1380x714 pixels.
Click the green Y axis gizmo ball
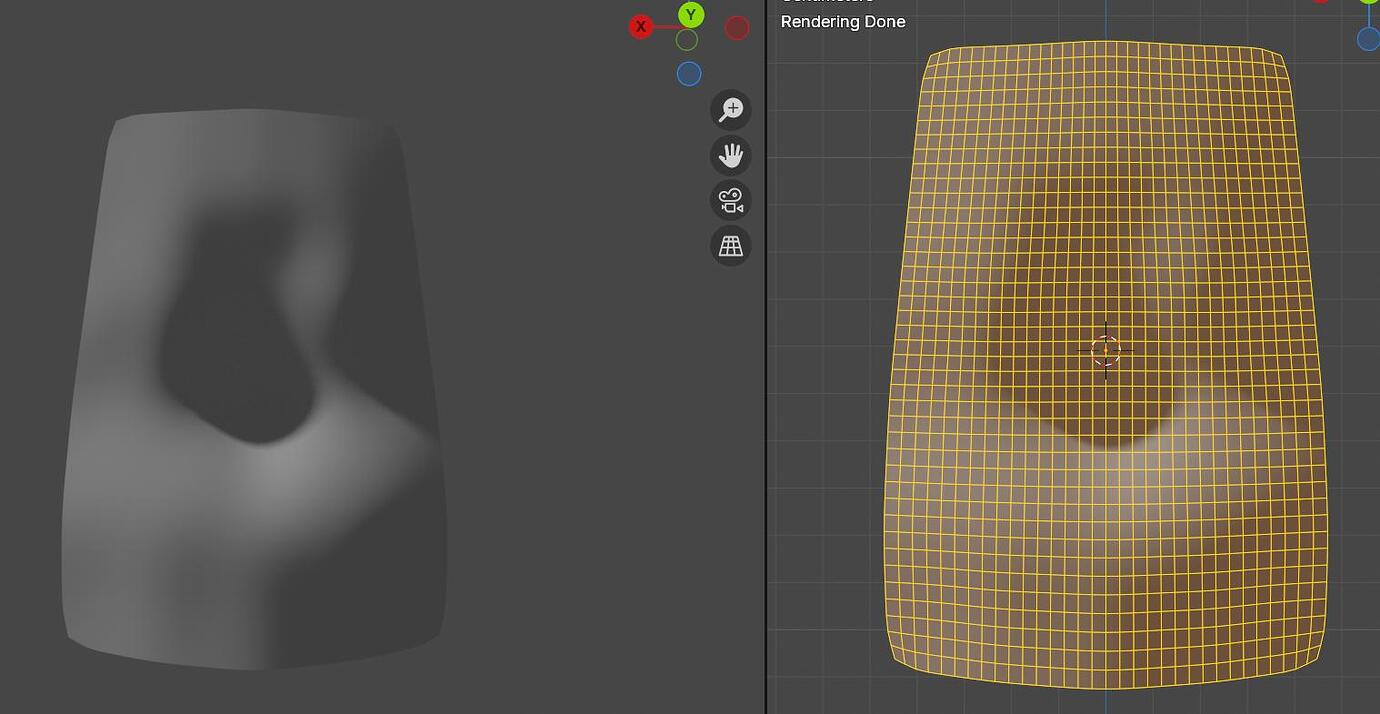click(x=691, y=15)
